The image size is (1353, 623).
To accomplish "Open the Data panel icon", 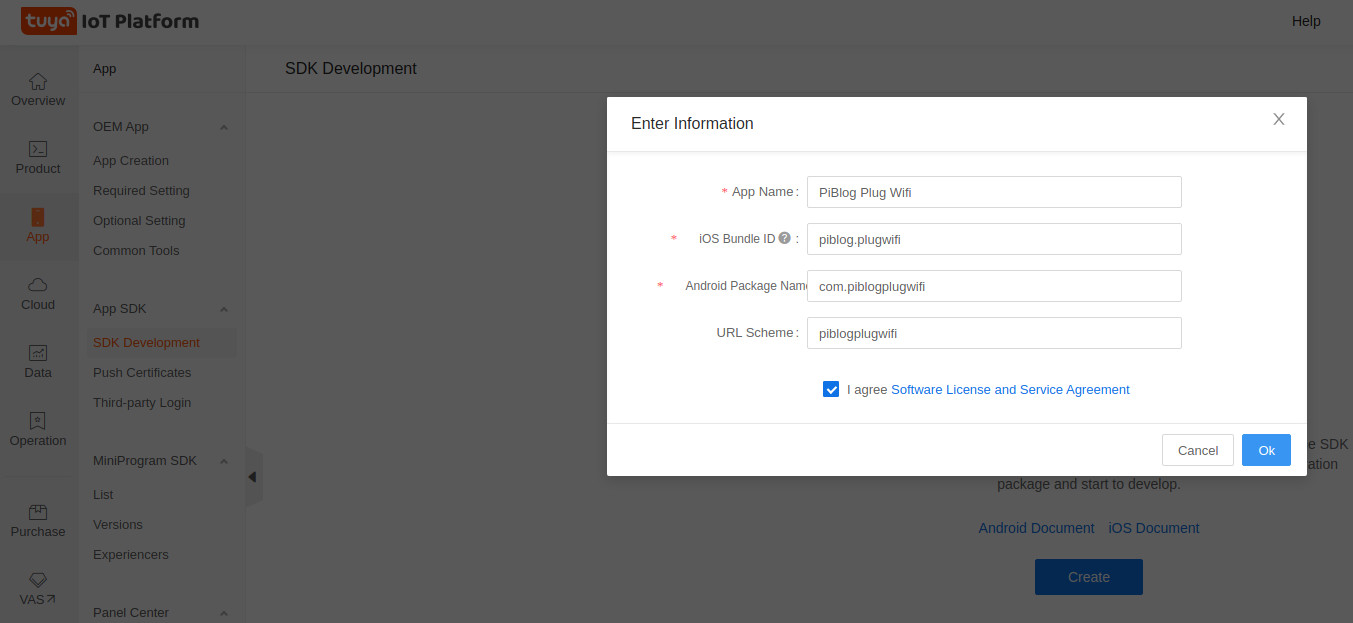I will 37,360.
